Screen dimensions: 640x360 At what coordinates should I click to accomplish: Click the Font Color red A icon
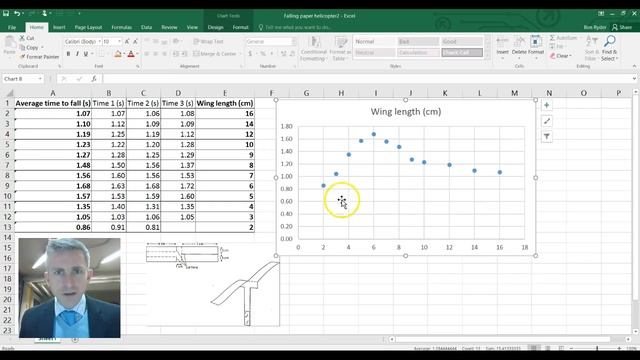(x=131, y=54)
